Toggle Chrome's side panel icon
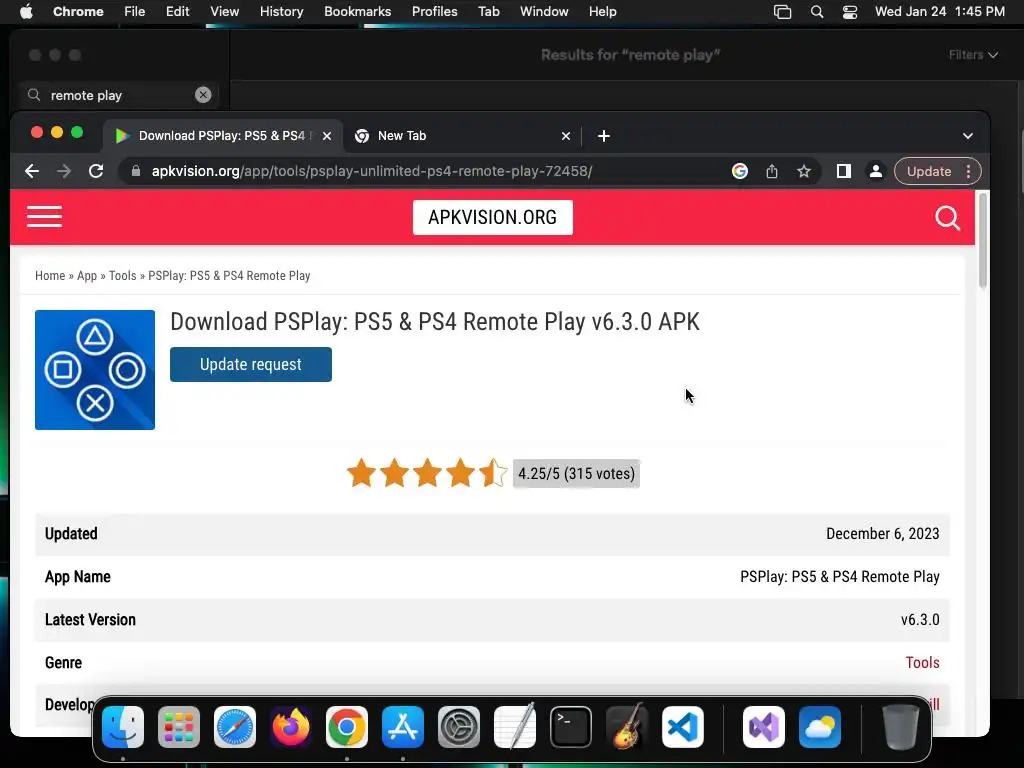Viewport: 1024px width, 768px height. [x=844, y=171]
